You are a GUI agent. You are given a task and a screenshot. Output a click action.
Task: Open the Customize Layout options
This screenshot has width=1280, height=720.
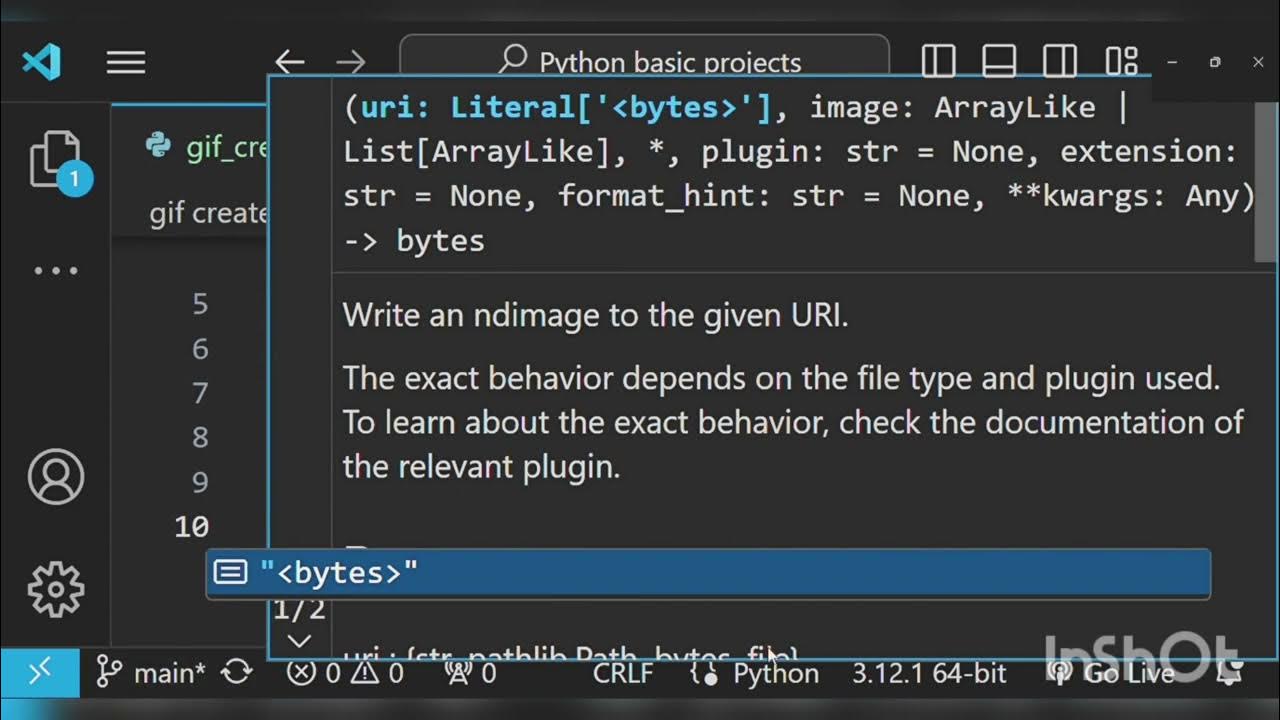click(1121, 61)
